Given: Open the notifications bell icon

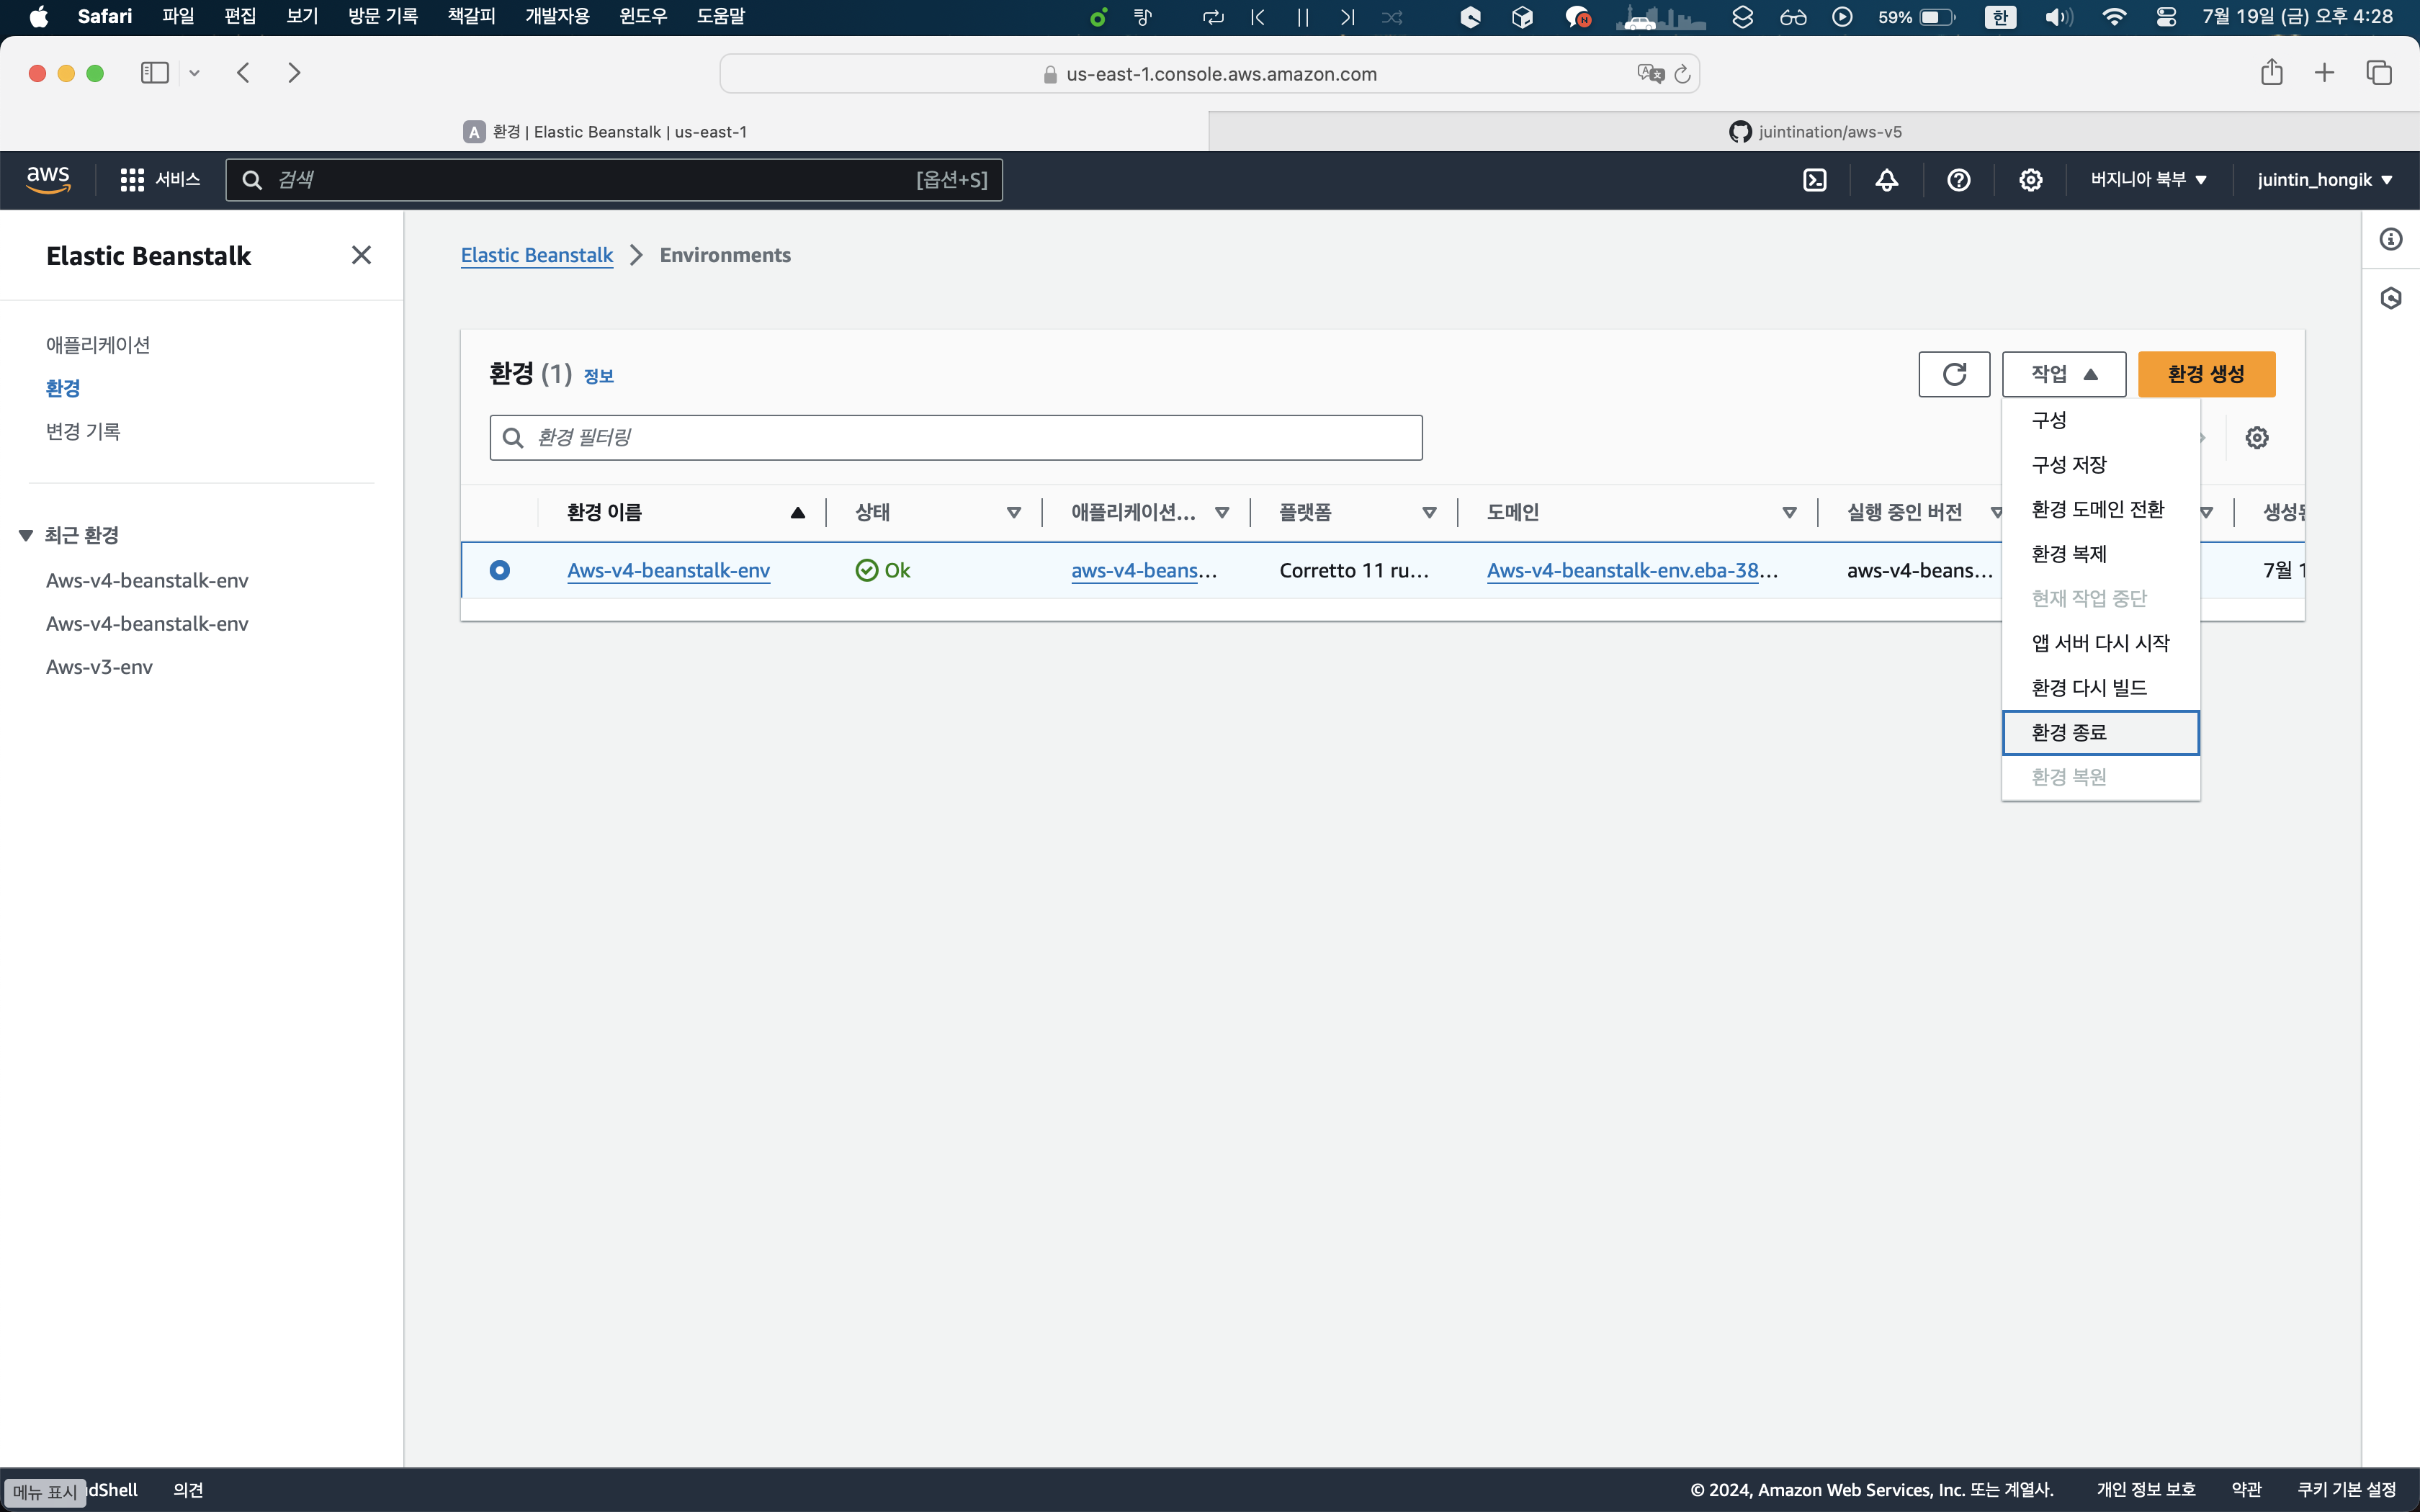Looking at the screenshot, I should pyautogui.click(x=1886, y=180).
